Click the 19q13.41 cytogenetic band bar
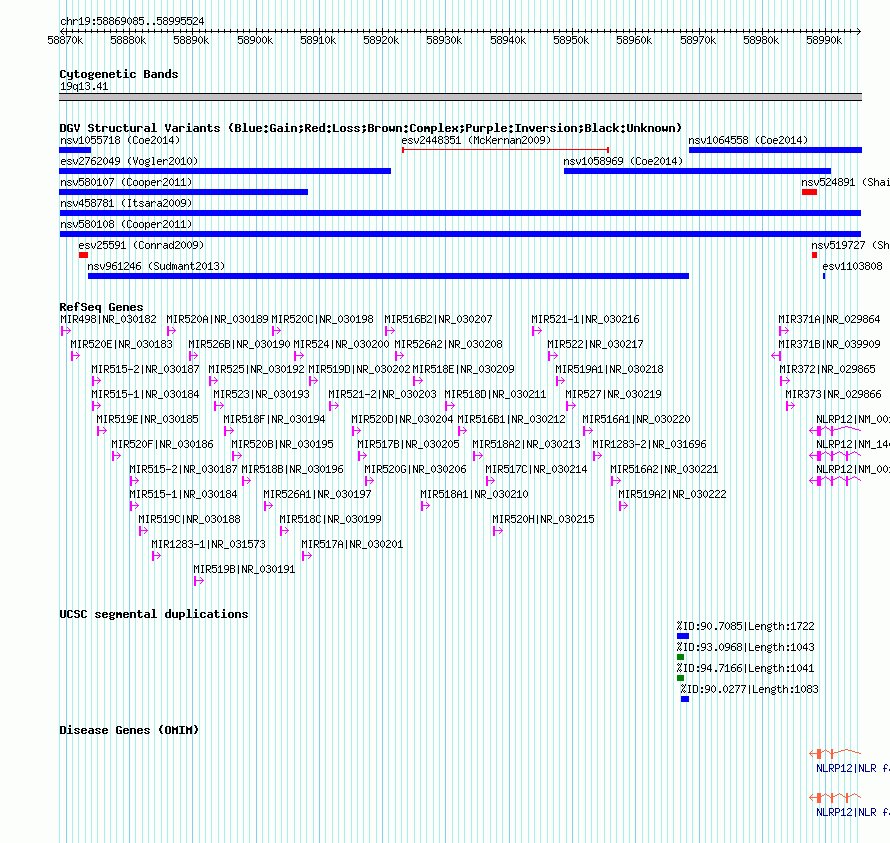 point(460,97)
